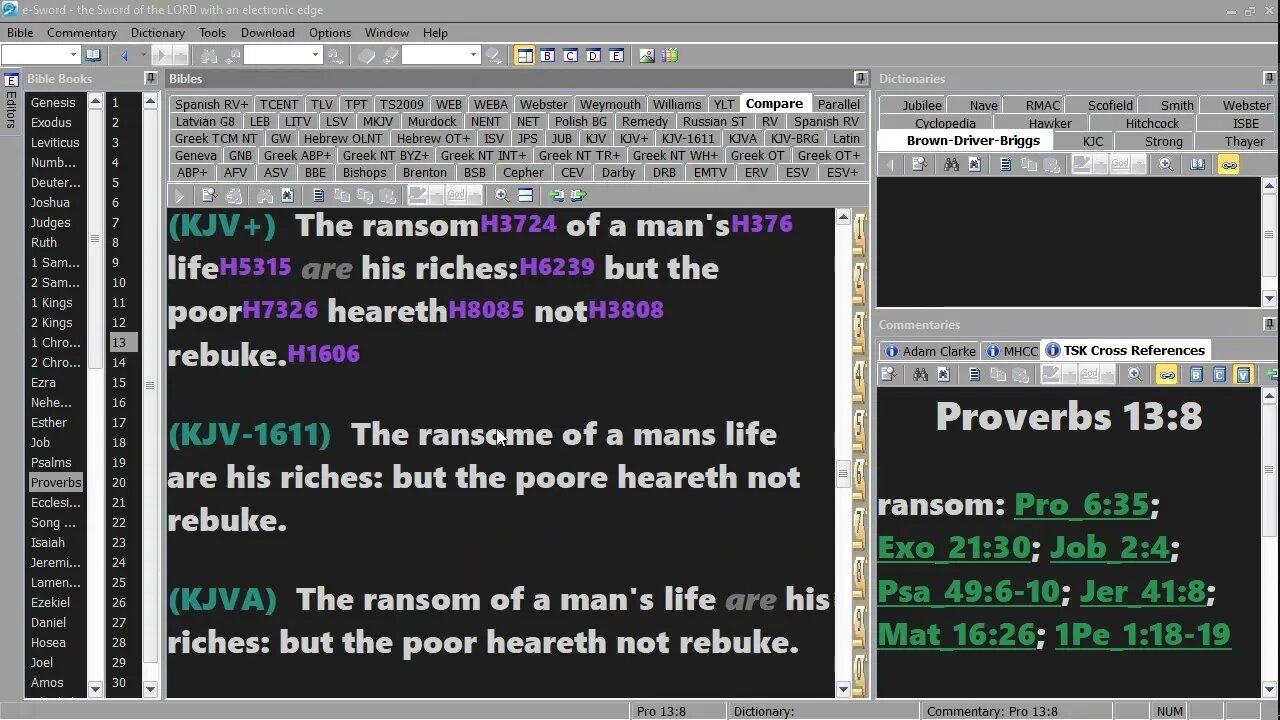Click the Bibles toolbar document copy-verses icon
Image resolution: width=1280 pixels, height=720 pixels.
pyautogui.click(x=319, y=195)
